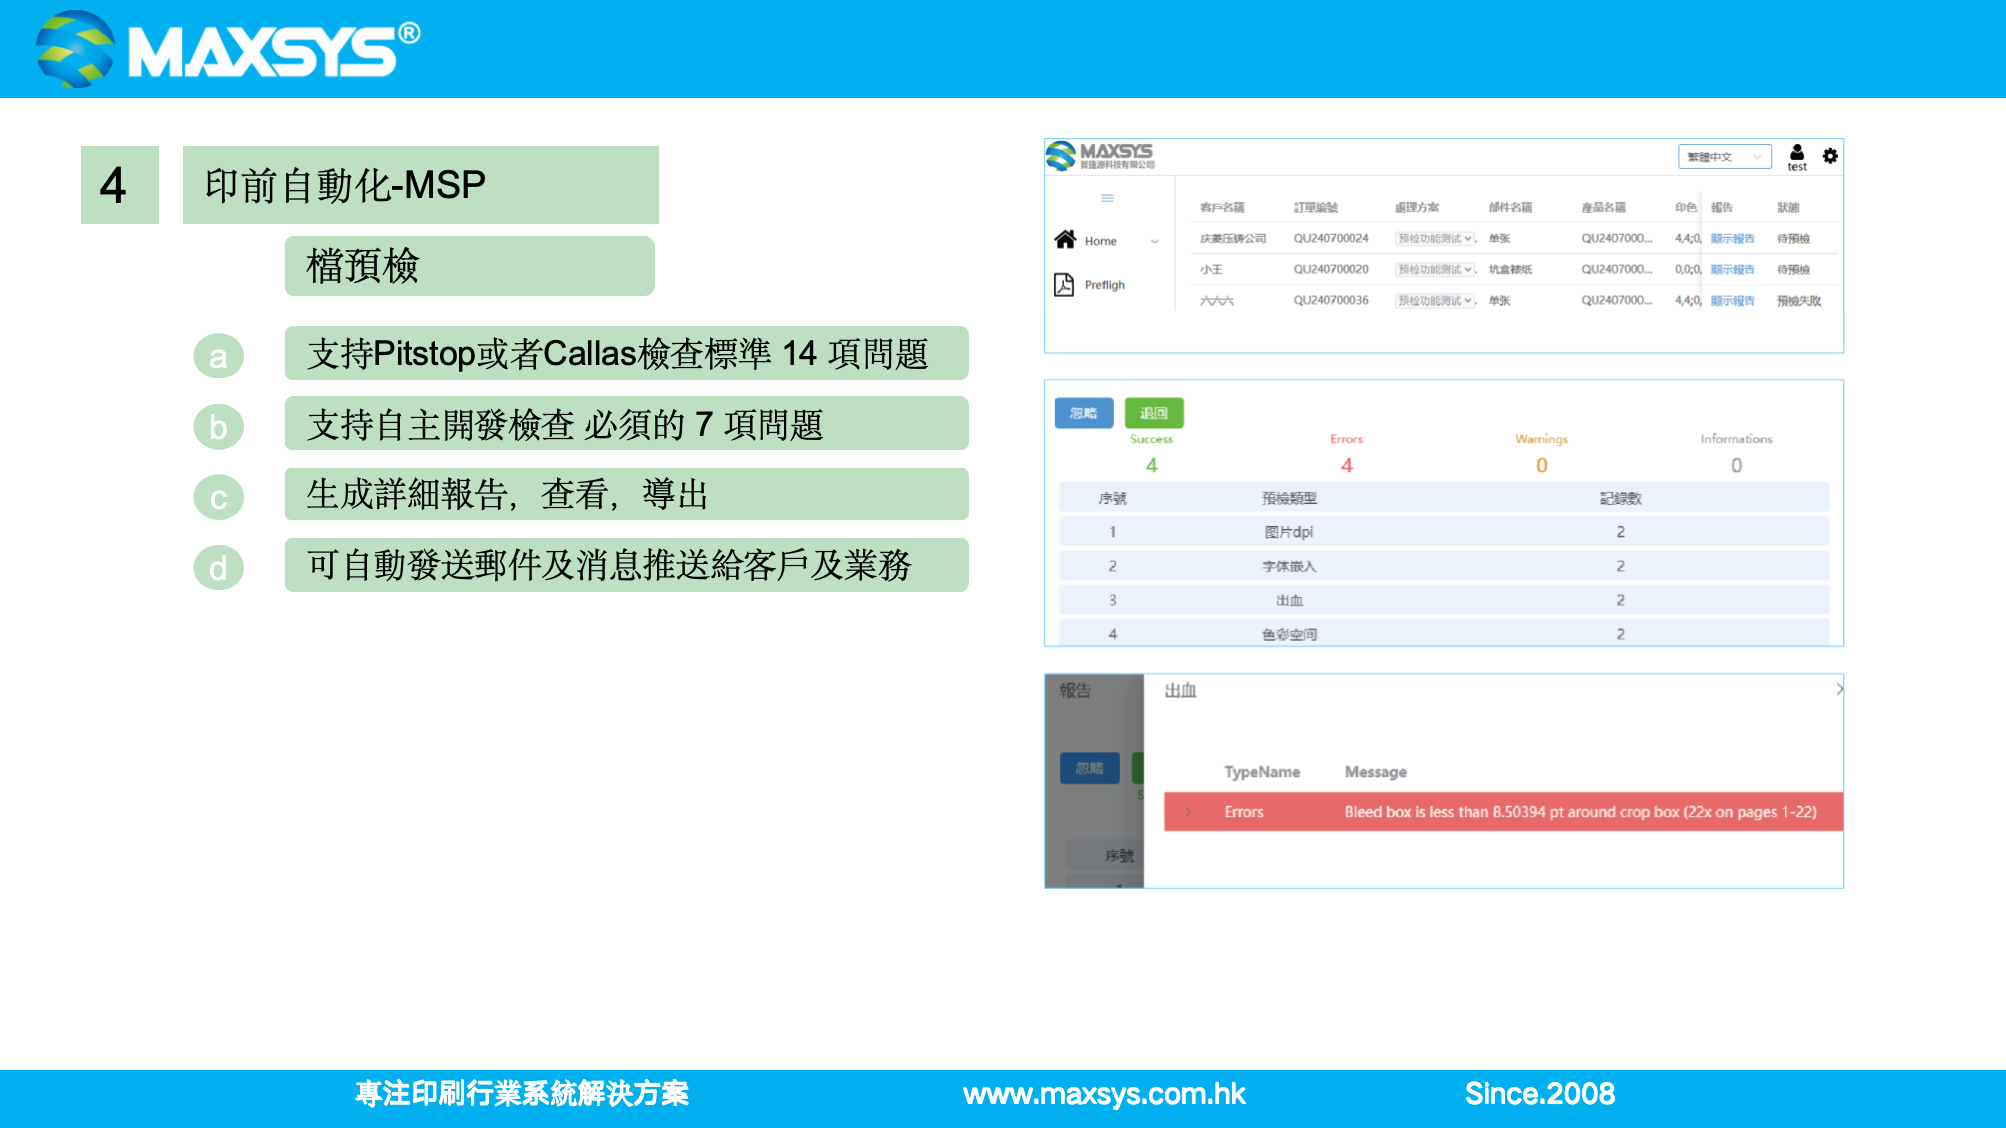Click the TypeName column header
This screenshot has width=2006, height=1128.
point(1262,772)
